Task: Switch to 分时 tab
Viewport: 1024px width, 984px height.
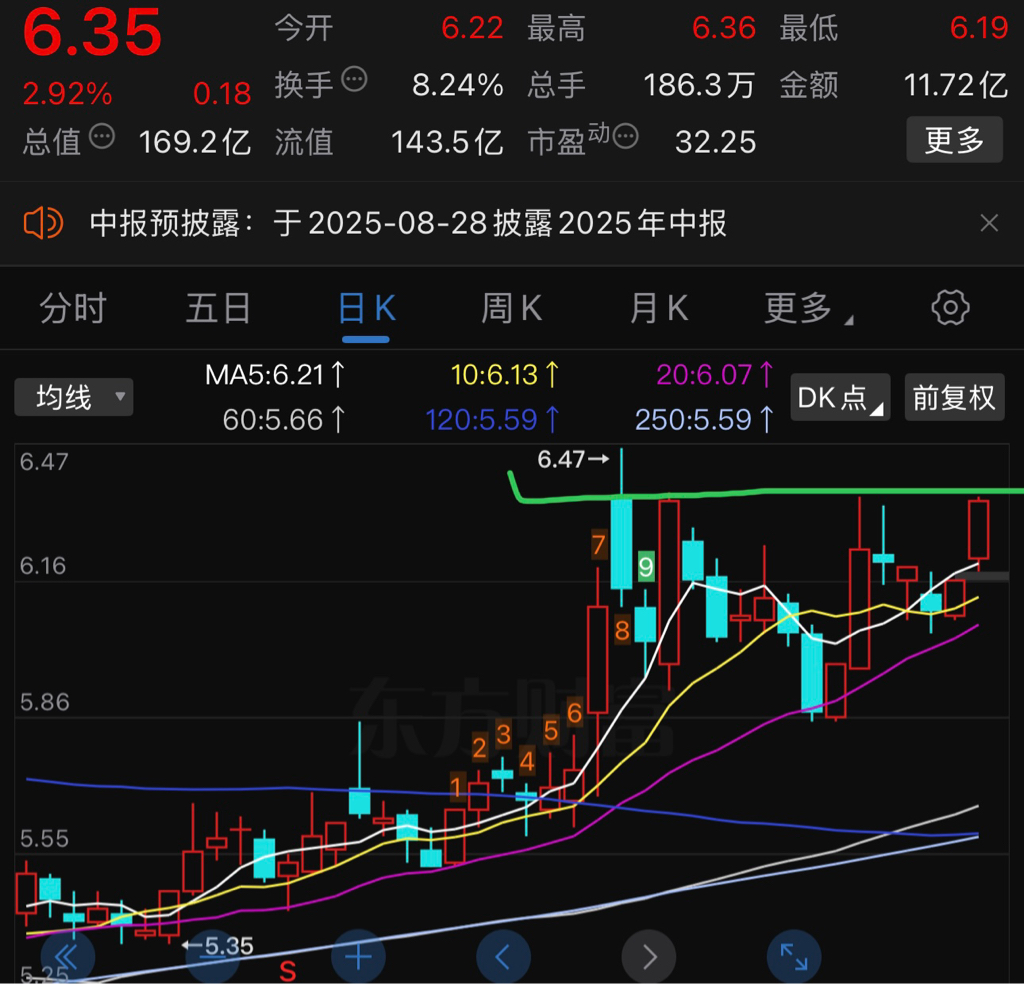Action: 72,308
